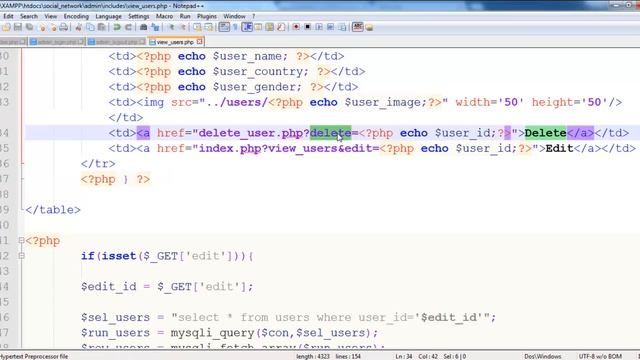Toggle synchronized vertical scrolling icon
The image size is (640, 360).
(x=198, y=27)
